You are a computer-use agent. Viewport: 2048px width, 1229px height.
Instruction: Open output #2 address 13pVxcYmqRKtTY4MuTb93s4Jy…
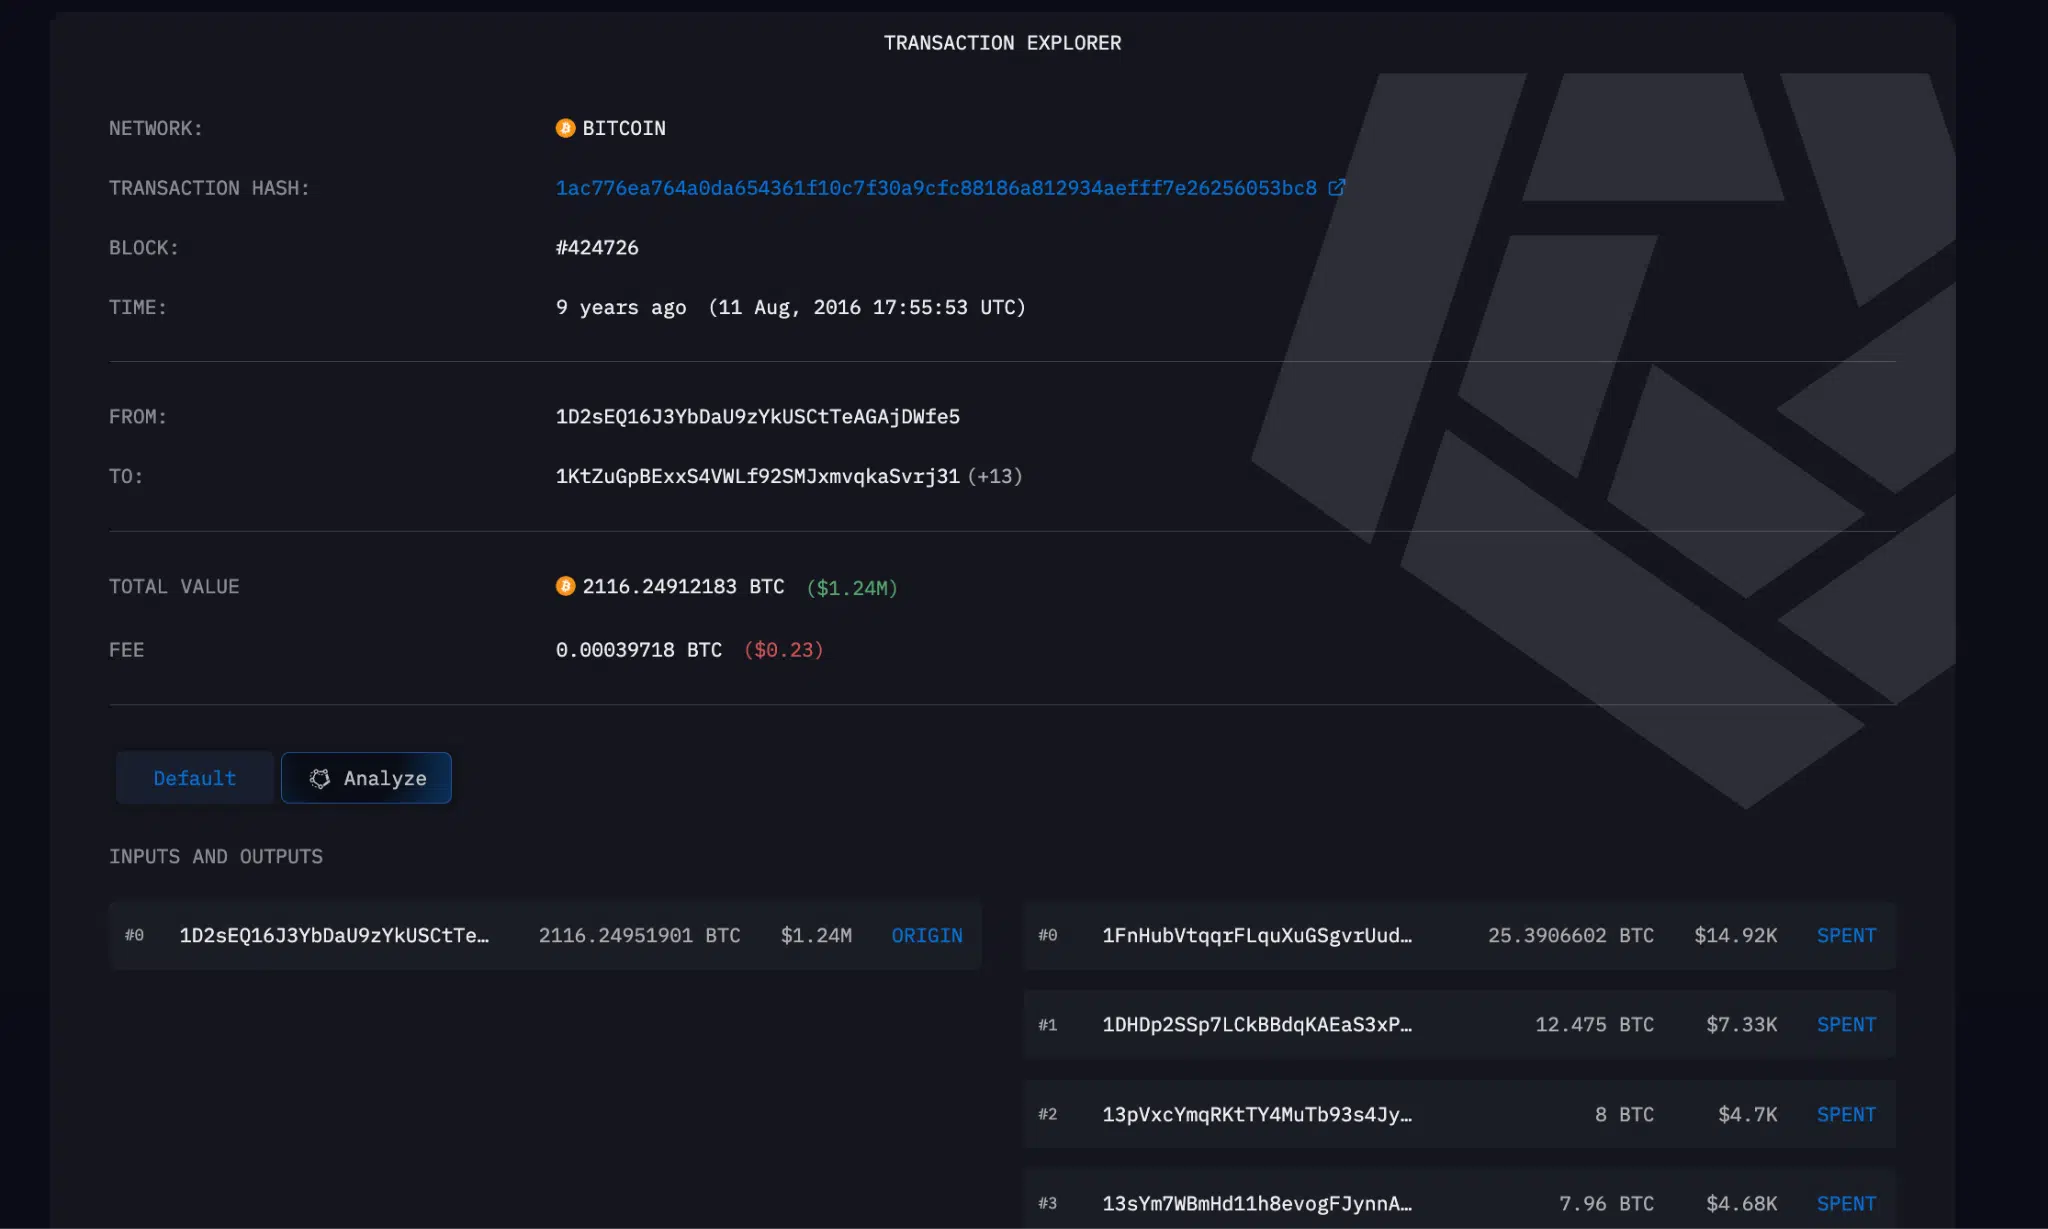pos(1257,1114)
